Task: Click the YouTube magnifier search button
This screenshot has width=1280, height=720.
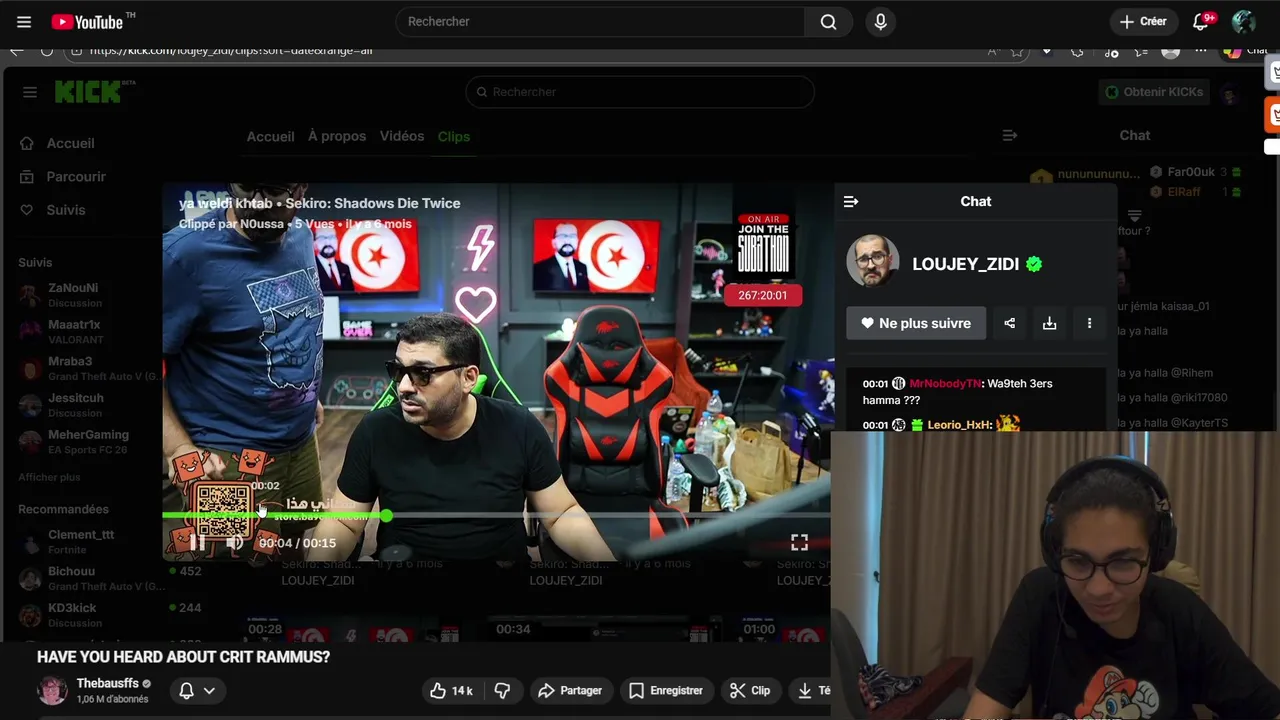Action: pyautogui.click(x=828, y=21)
